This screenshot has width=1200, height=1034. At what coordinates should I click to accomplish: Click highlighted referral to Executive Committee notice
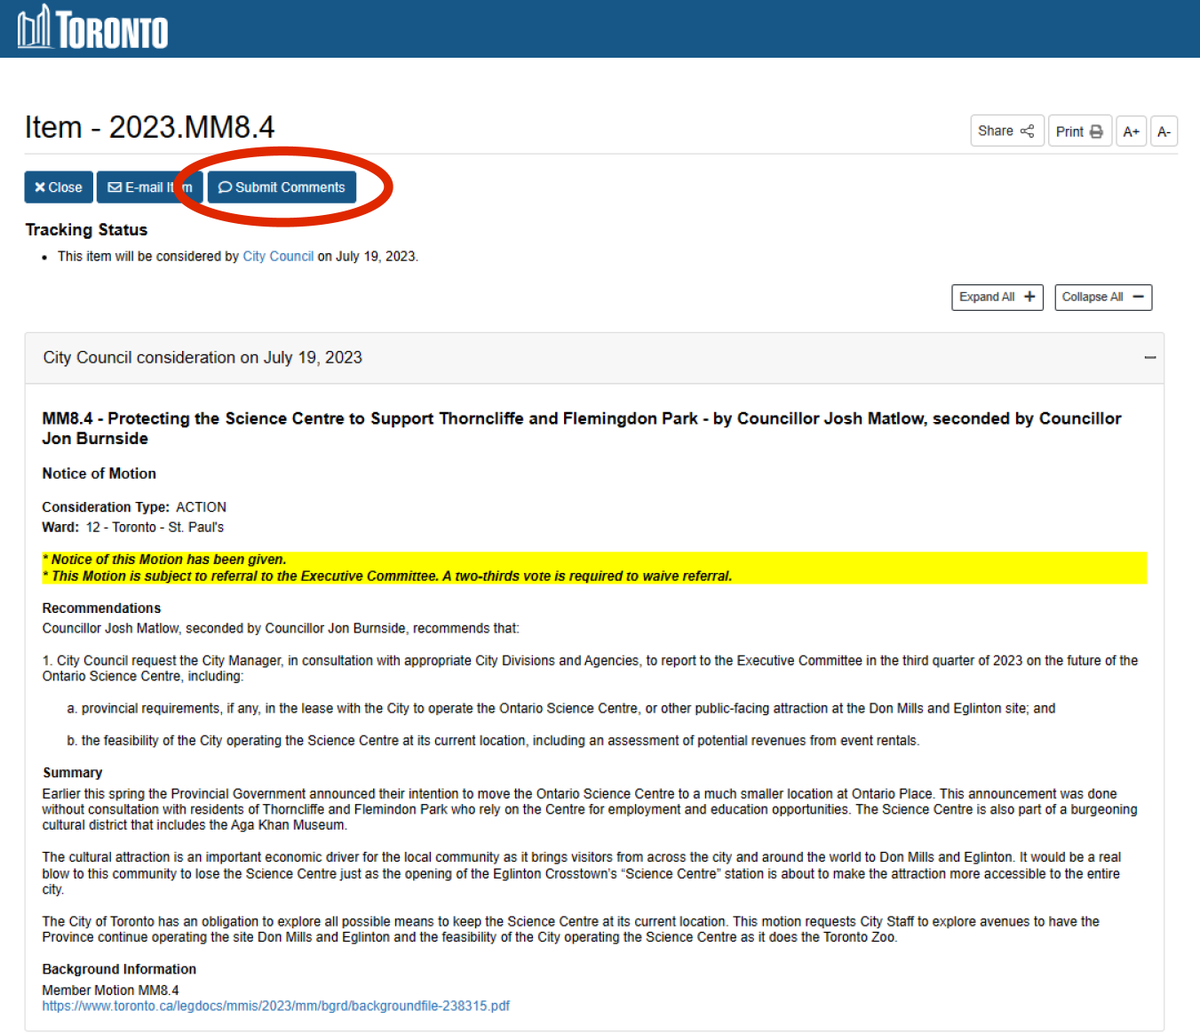tap(387, 576)
